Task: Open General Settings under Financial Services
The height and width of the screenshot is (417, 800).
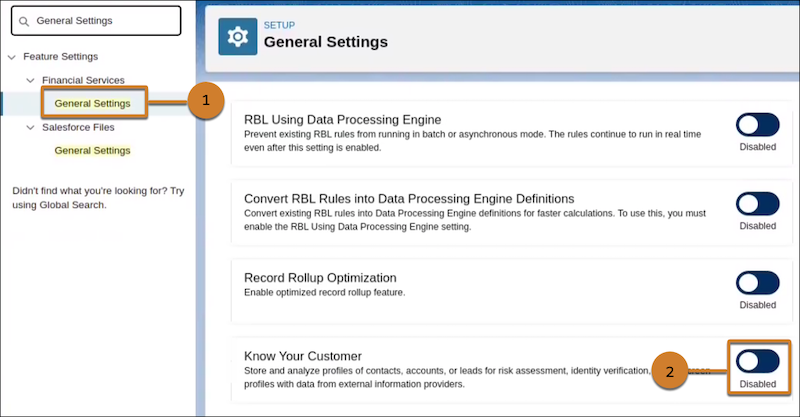Action: click(92, 103)
